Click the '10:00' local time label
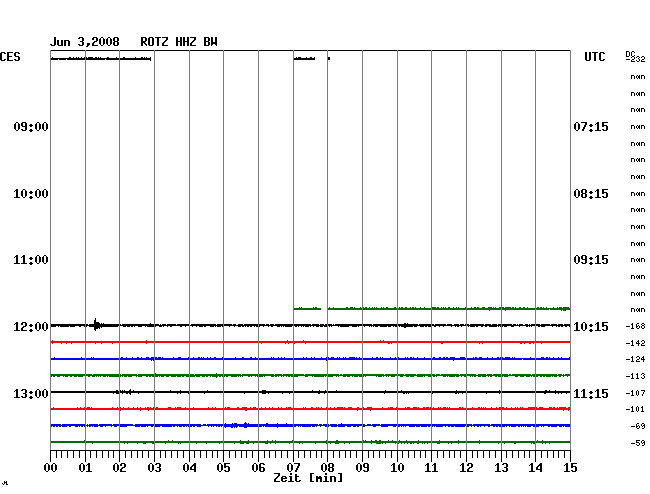 pos(31,194)
